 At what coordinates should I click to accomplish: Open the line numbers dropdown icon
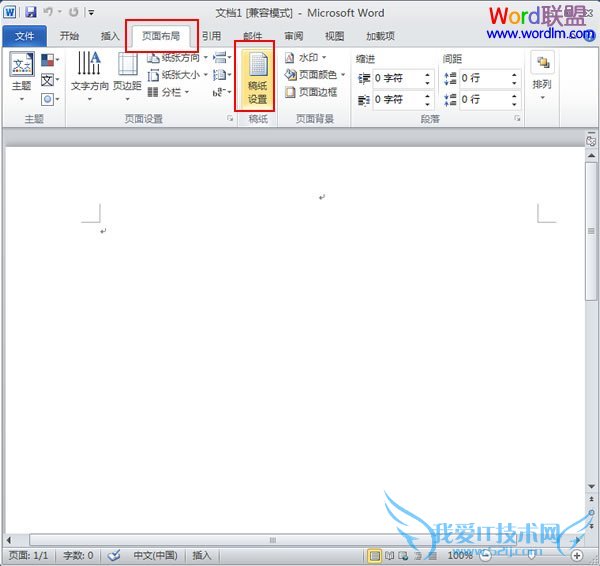pos(222,75)
